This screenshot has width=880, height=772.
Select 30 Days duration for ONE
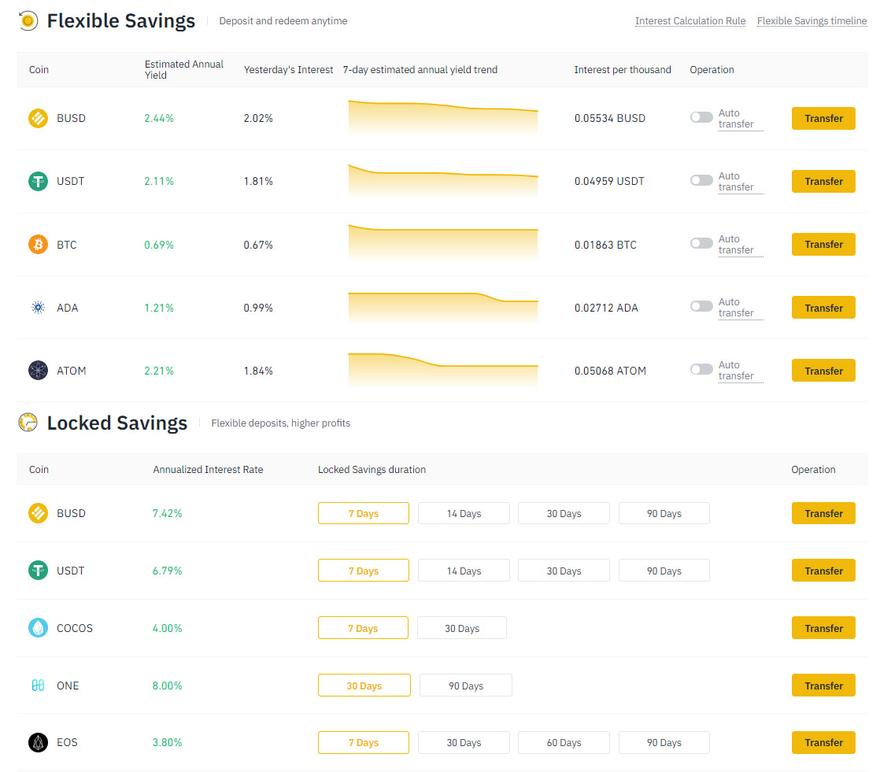[364, 685]
